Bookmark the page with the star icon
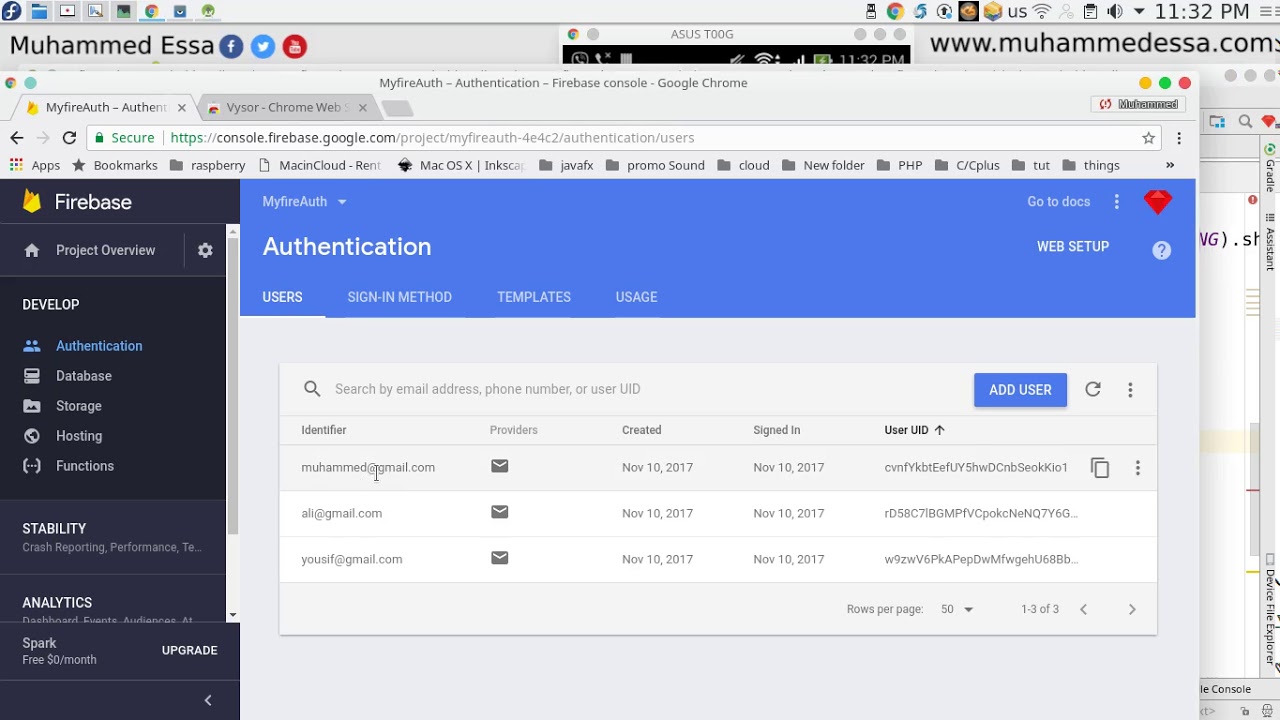Viewport: 1280px width, 720px height. pyautogui.click(x=1149, y=138)
